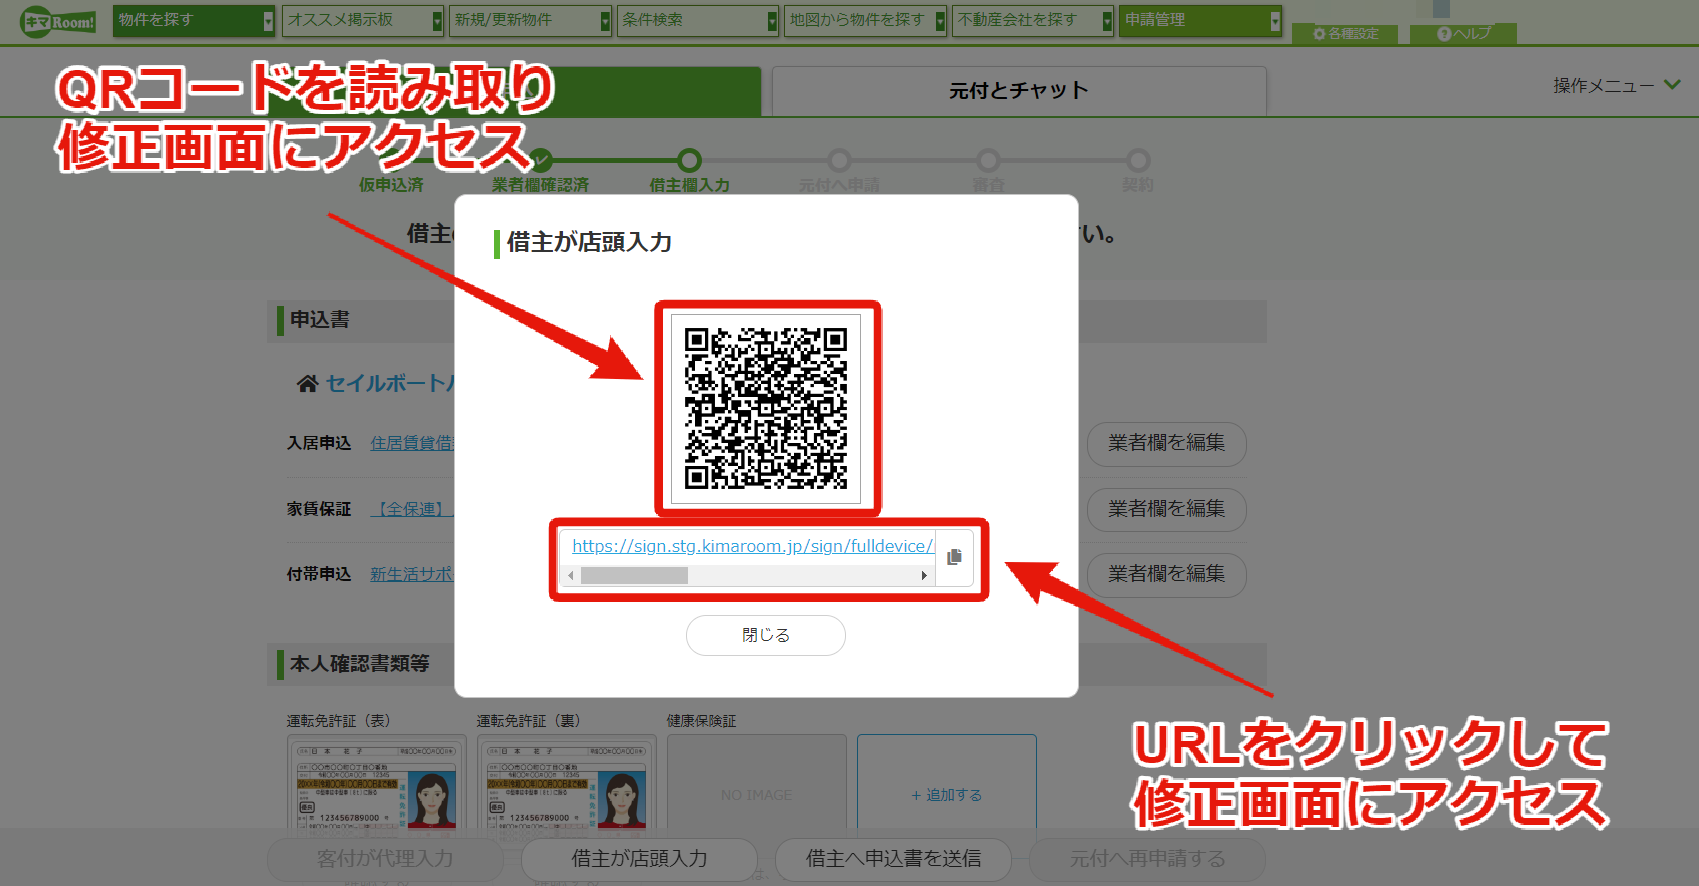The height and width of the screenshot is (886, 1699).
Task: Click left arrow of URL scrollbar
Action: click(570, 575)
